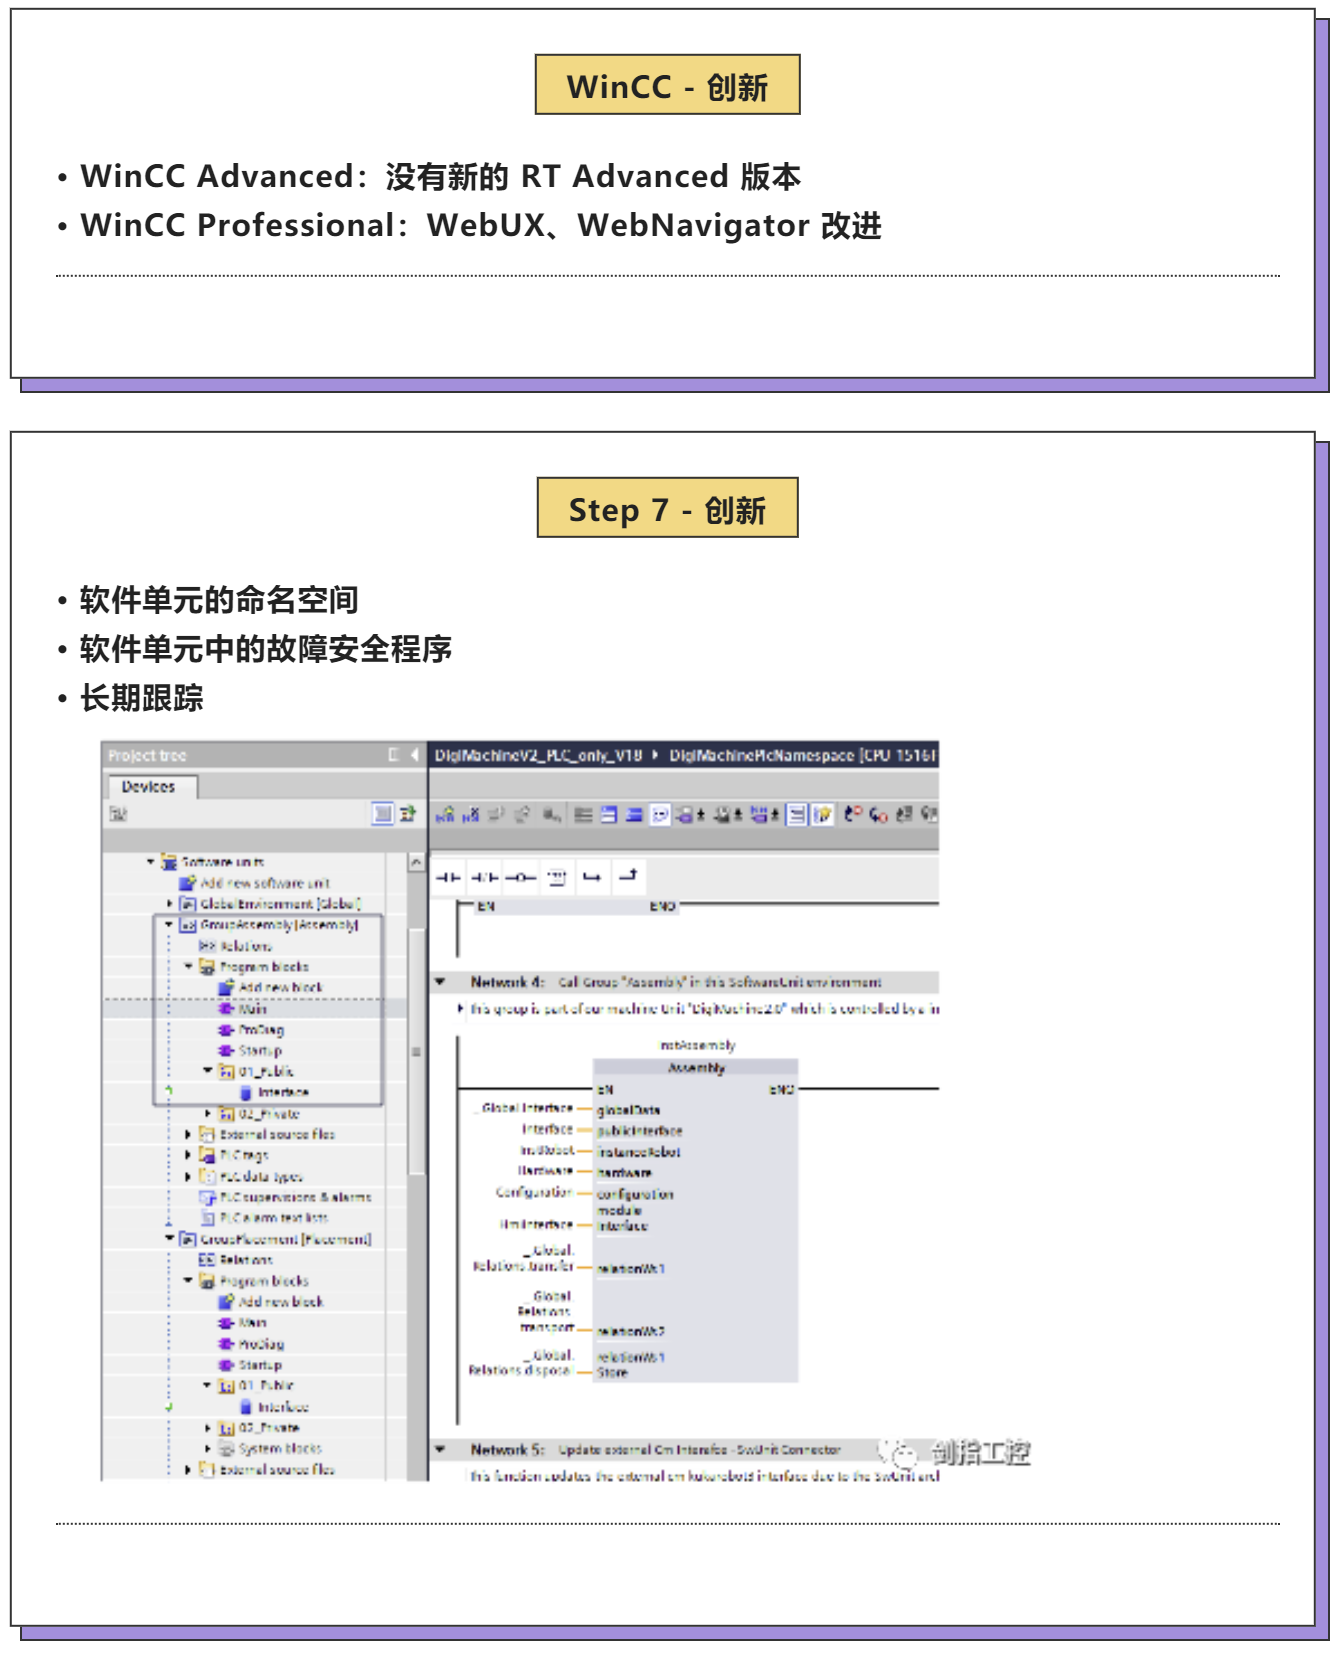This screenshot has width=1340, height=1654.
Task: Click the 'WinCC - 创新' heading box
Action: [x=667, y=84]
